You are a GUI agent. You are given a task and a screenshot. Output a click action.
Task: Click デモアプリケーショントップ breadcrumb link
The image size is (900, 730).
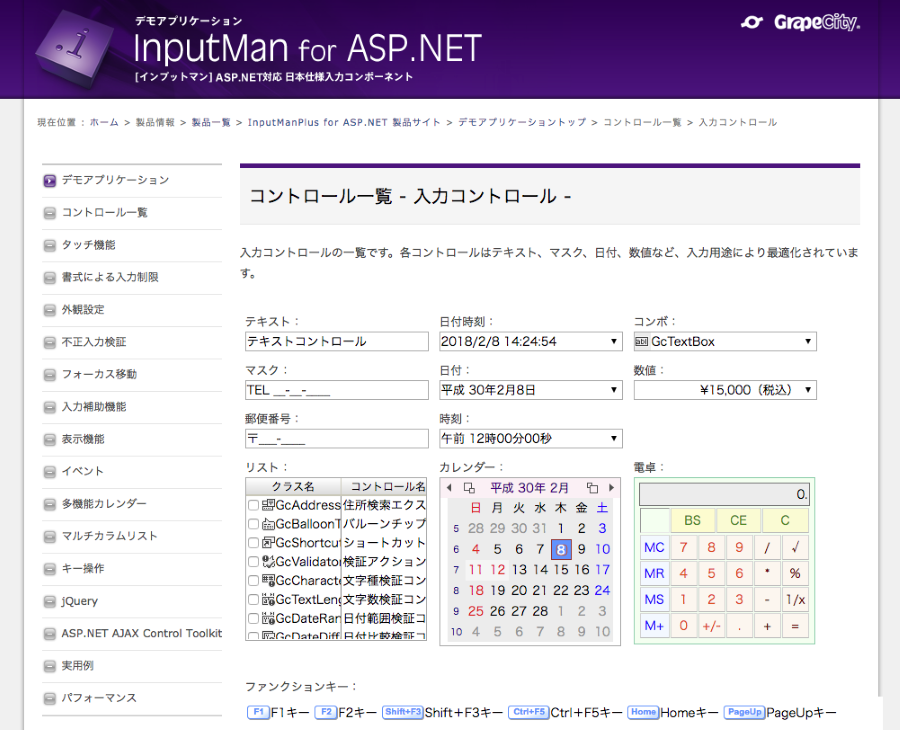(x=522, y=122)
